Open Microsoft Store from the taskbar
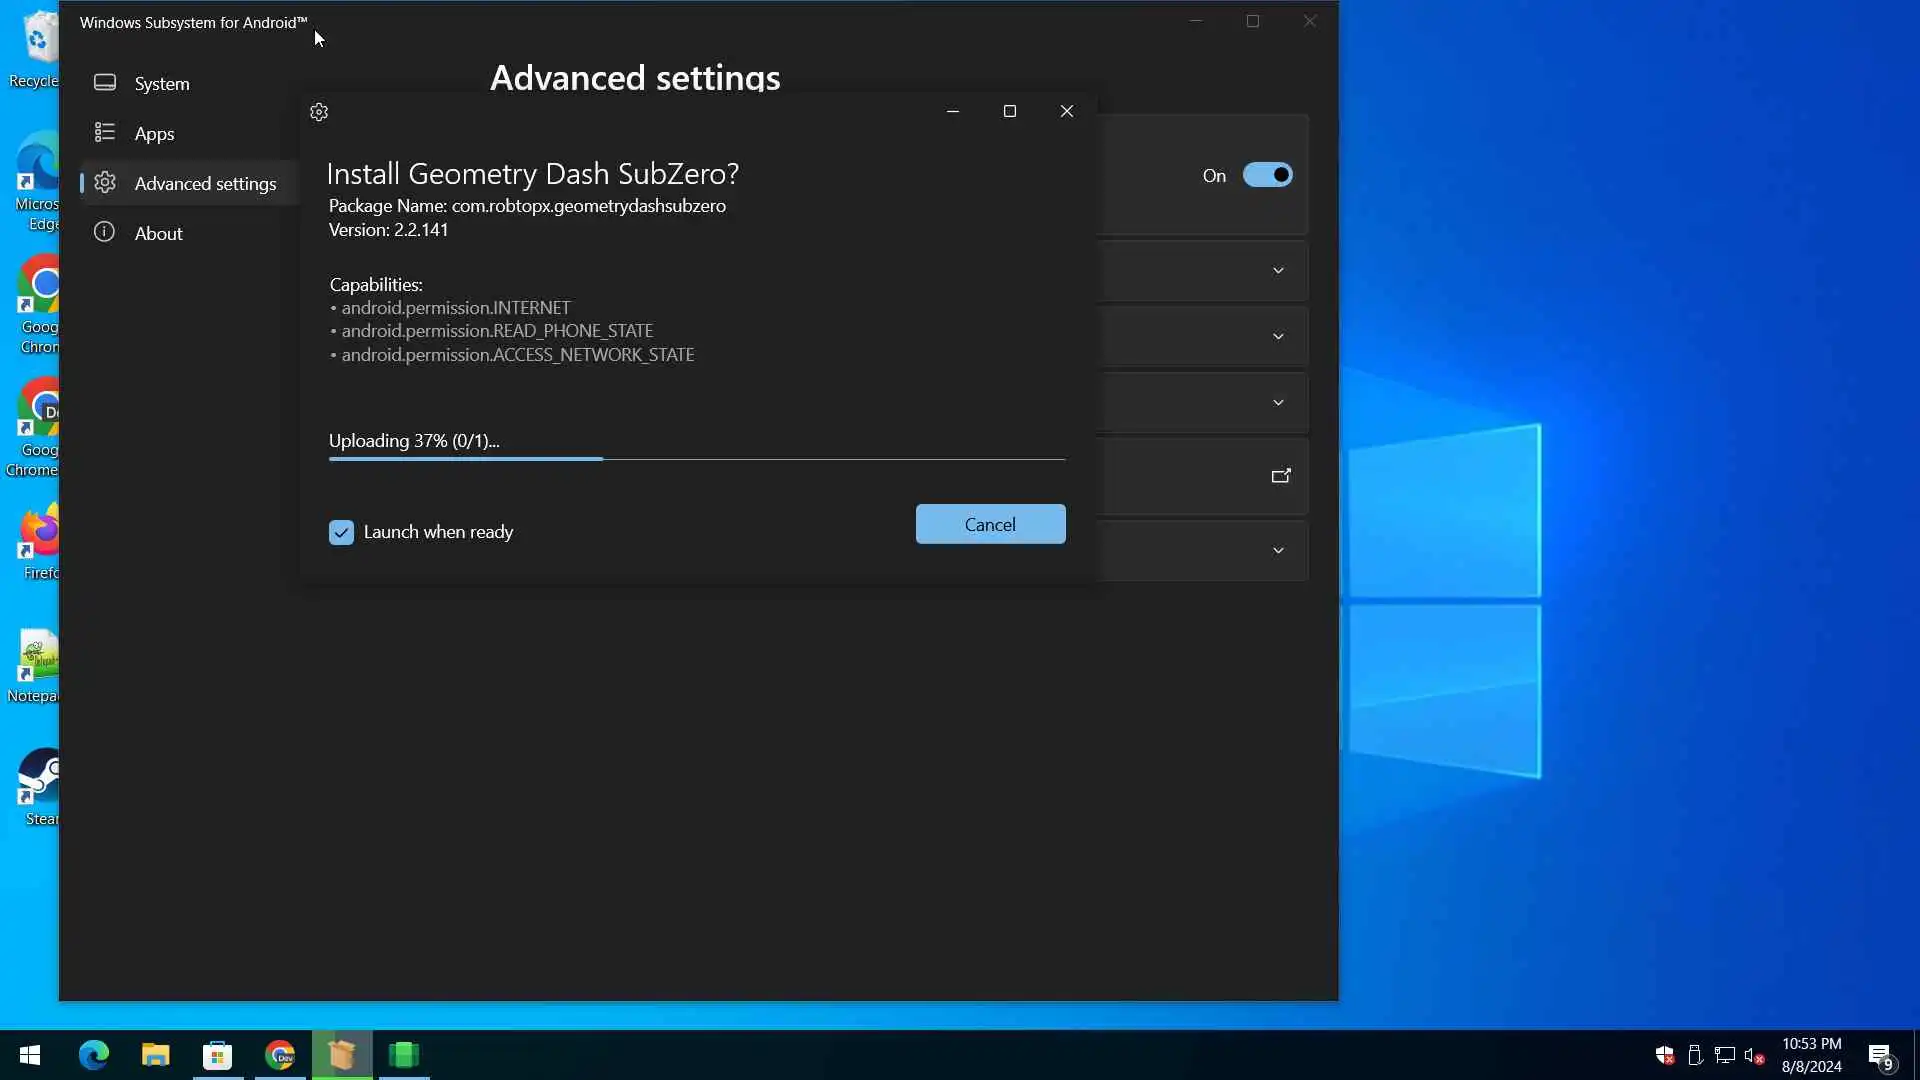The height and width of the screenshot is (1080, 1920). pyautogui.click(x=217, y=1055)
